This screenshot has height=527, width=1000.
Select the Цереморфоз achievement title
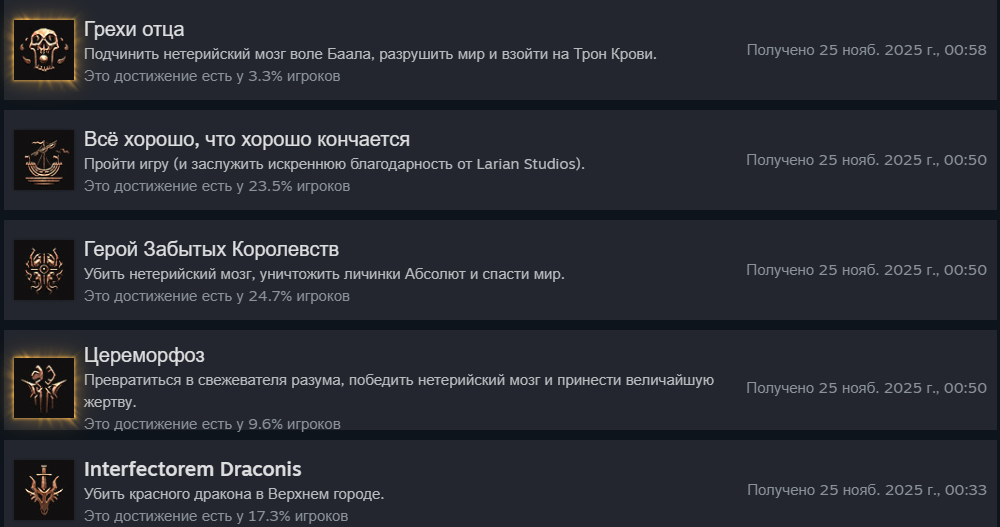click(x=144, y=356)
